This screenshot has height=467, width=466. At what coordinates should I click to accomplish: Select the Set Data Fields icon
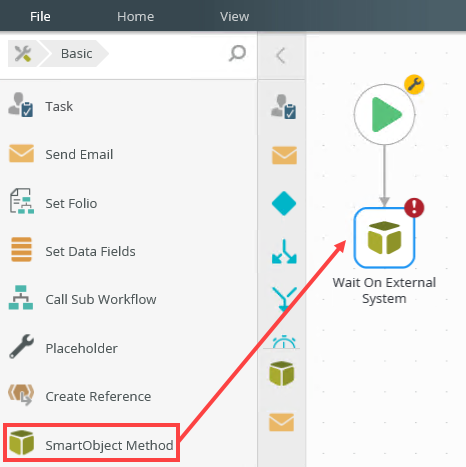click(x=21, y=249)
